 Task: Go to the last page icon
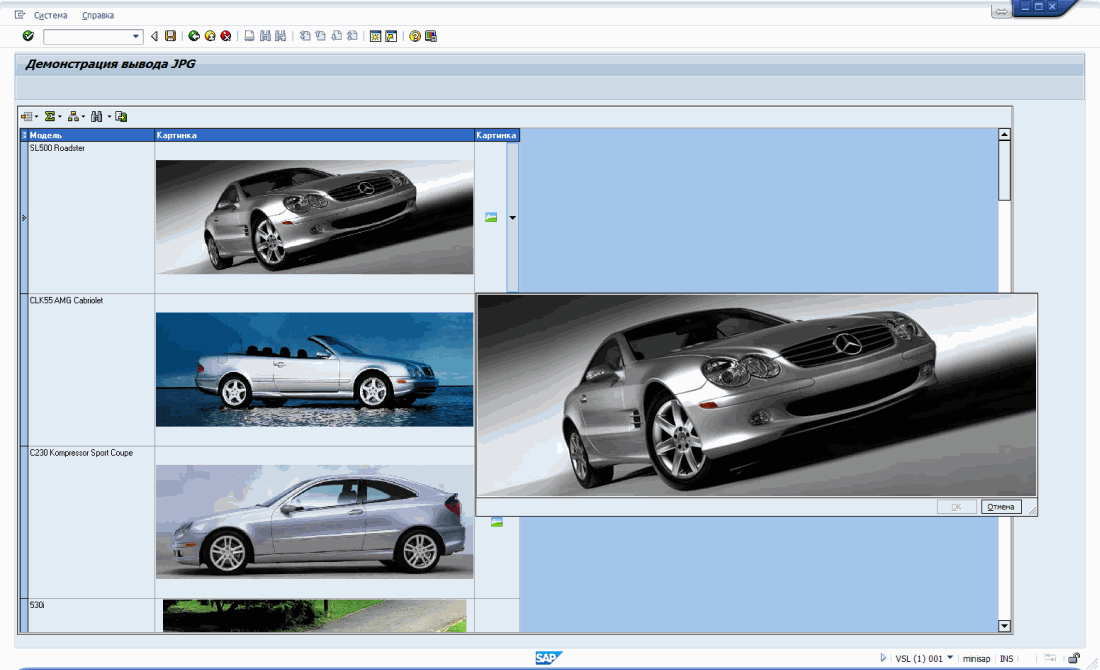tap(352, 36)
